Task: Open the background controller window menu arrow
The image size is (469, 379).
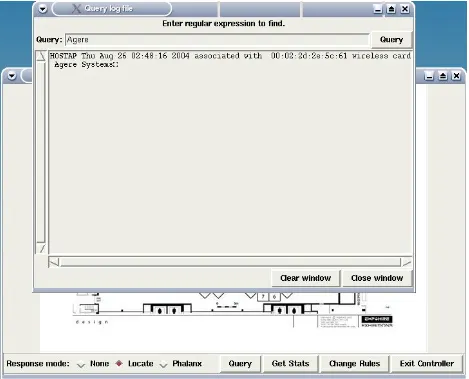Action: pos(12,76)
